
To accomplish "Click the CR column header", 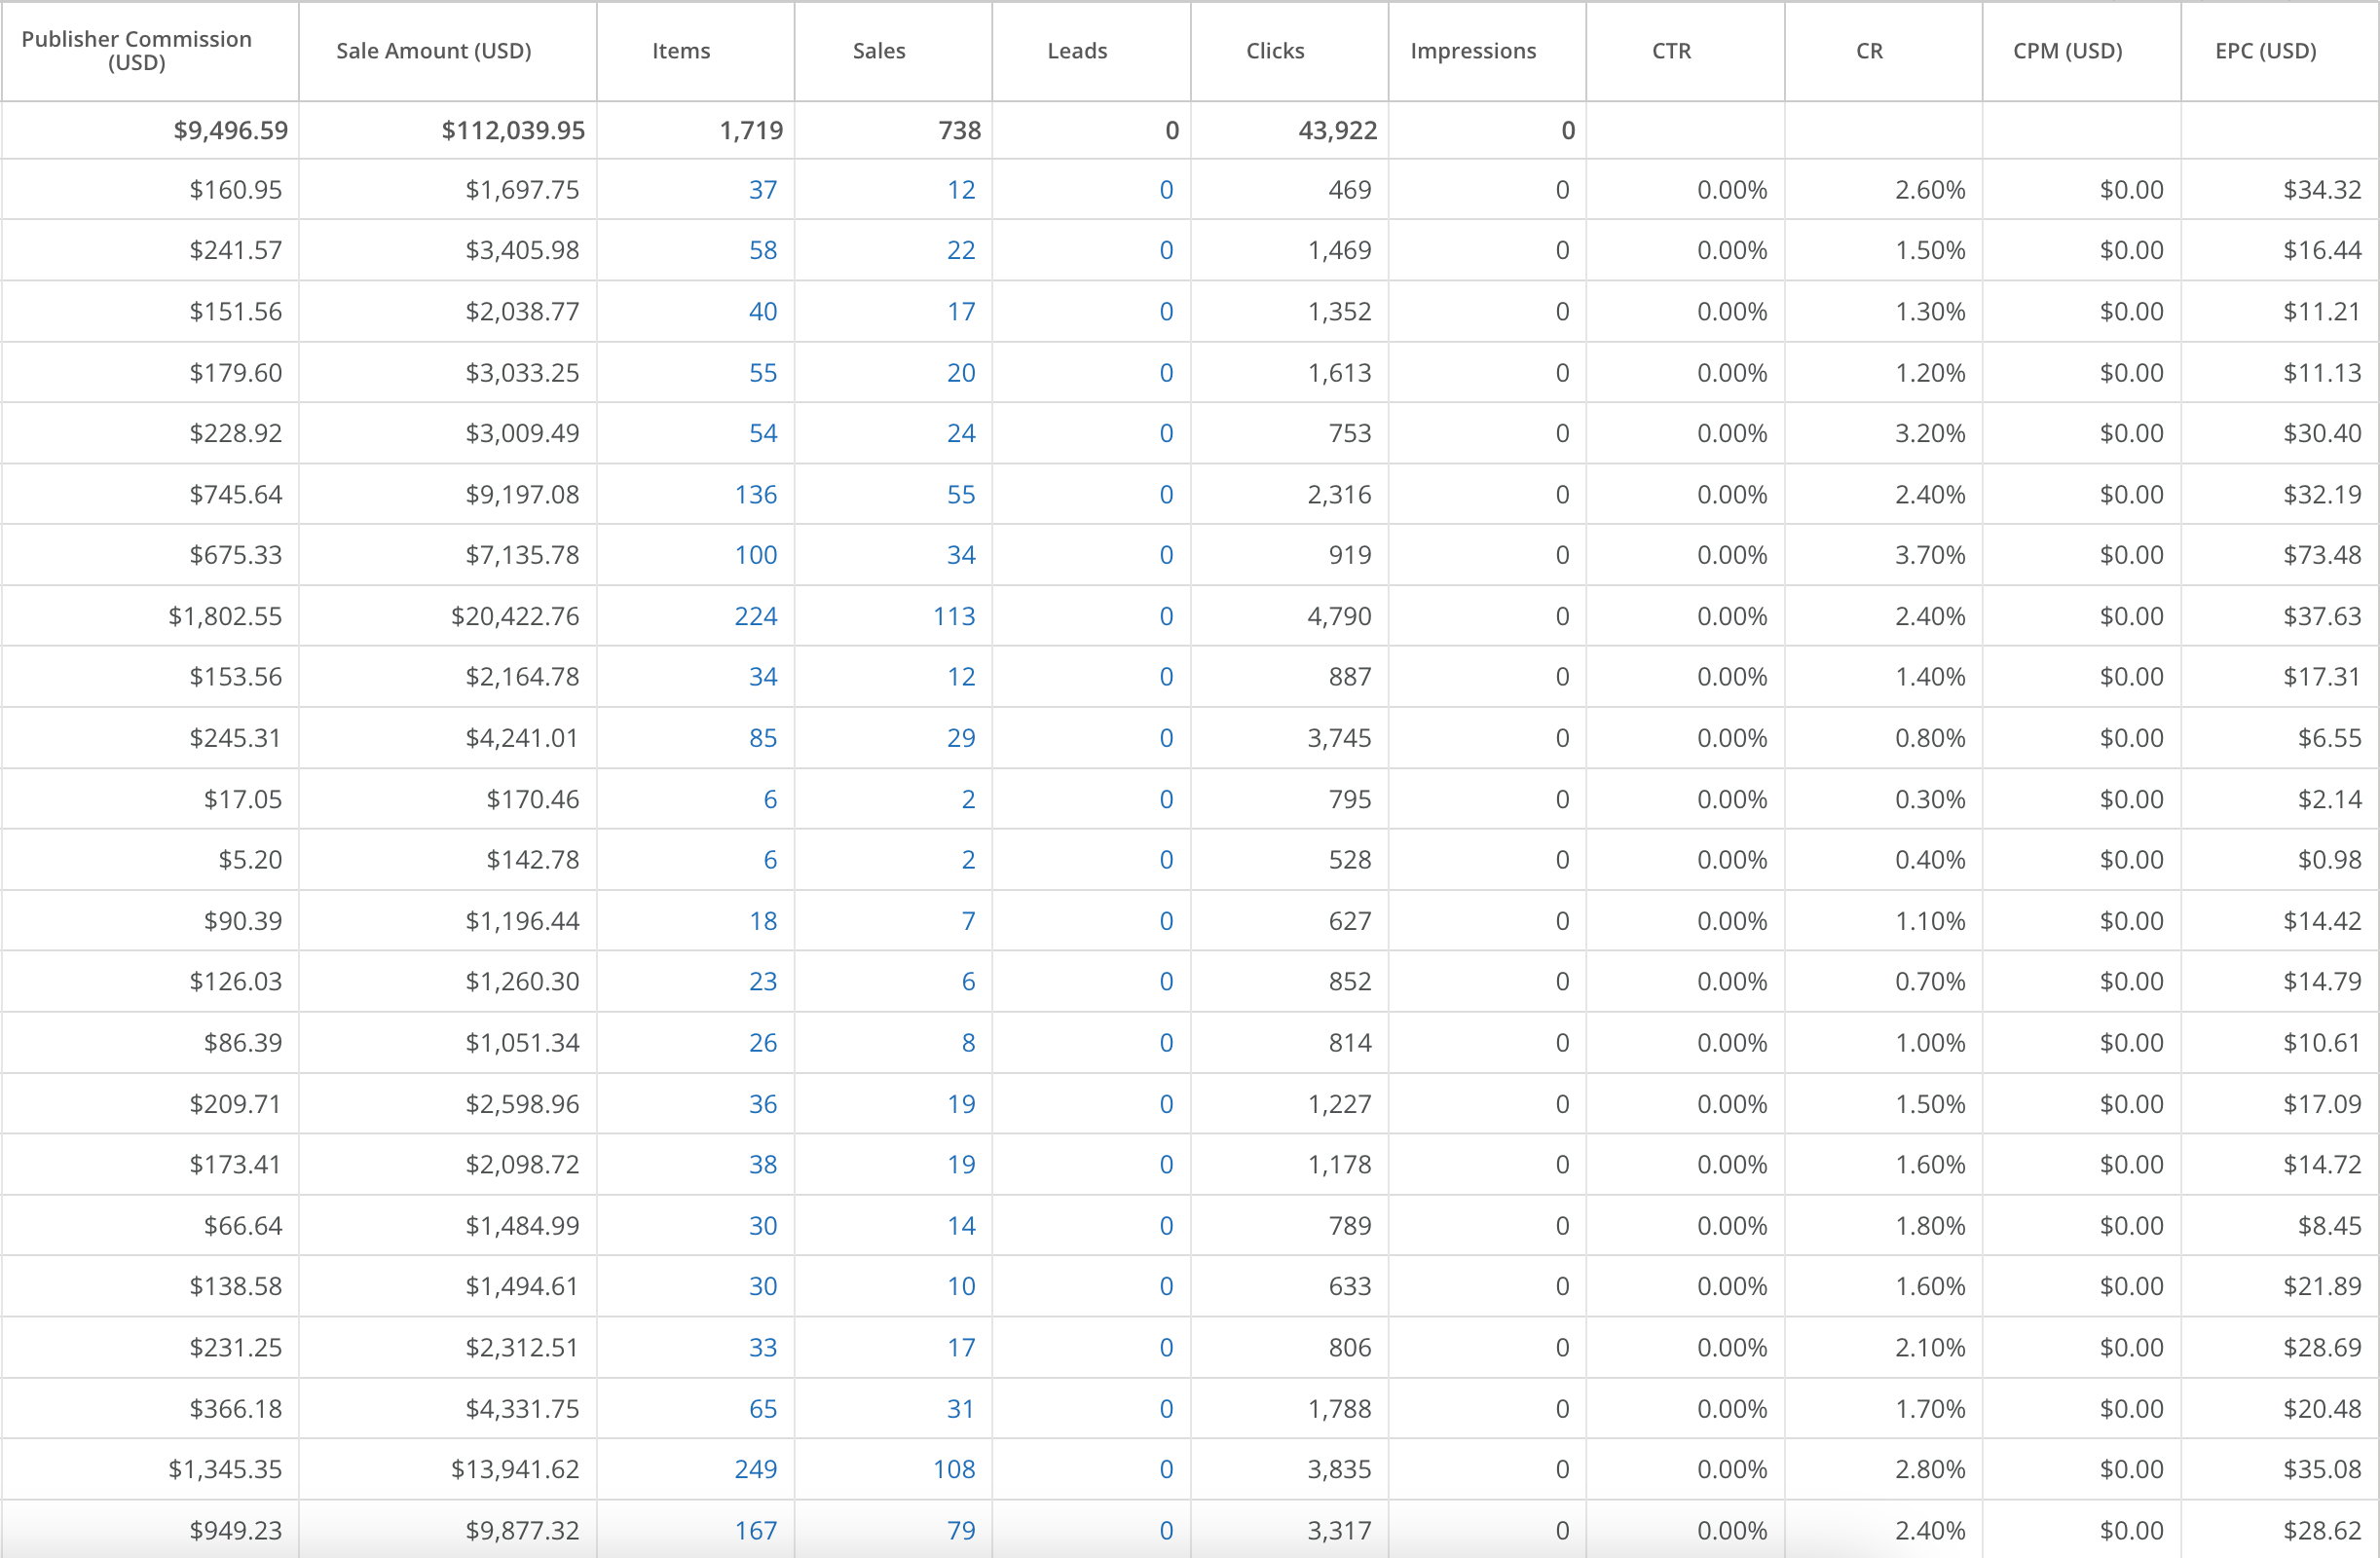I will [x=1869, y=51].
